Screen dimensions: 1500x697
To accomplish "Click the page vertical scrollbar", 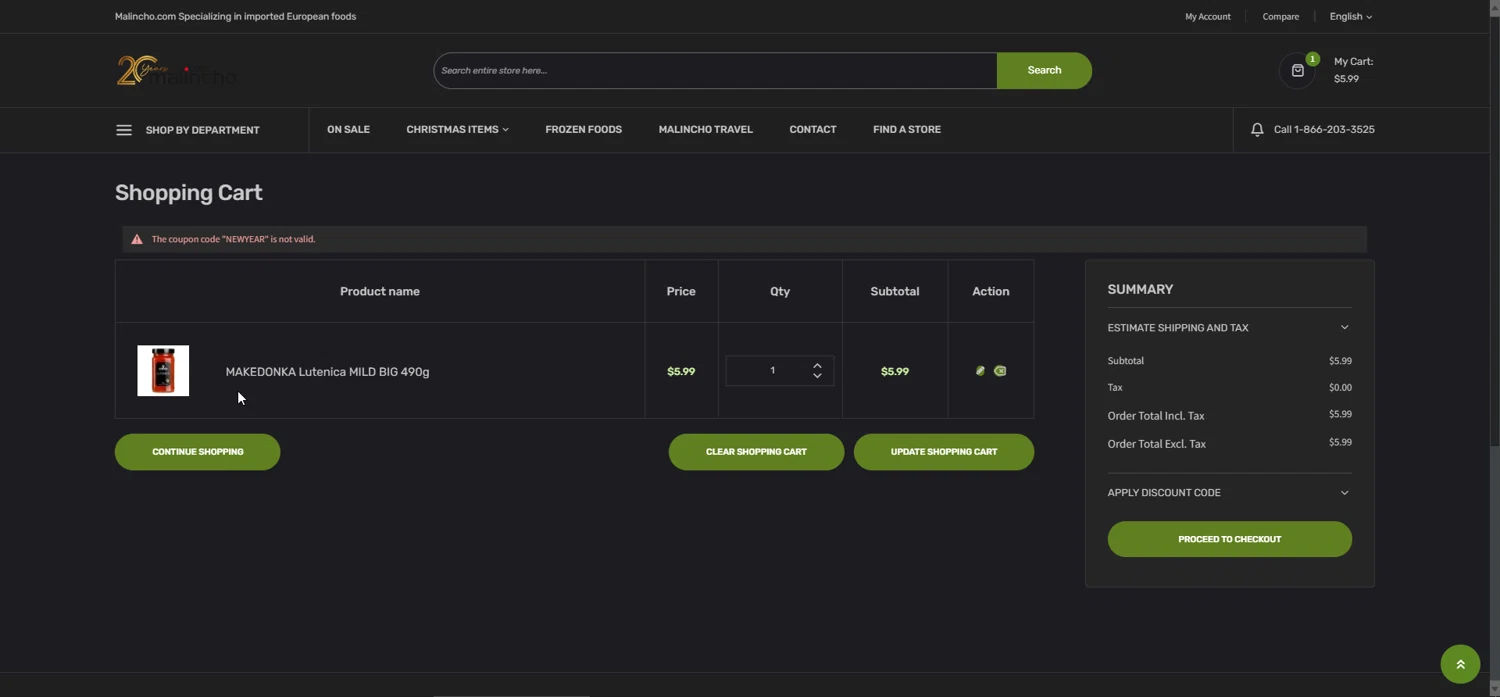I will 1494,348.
